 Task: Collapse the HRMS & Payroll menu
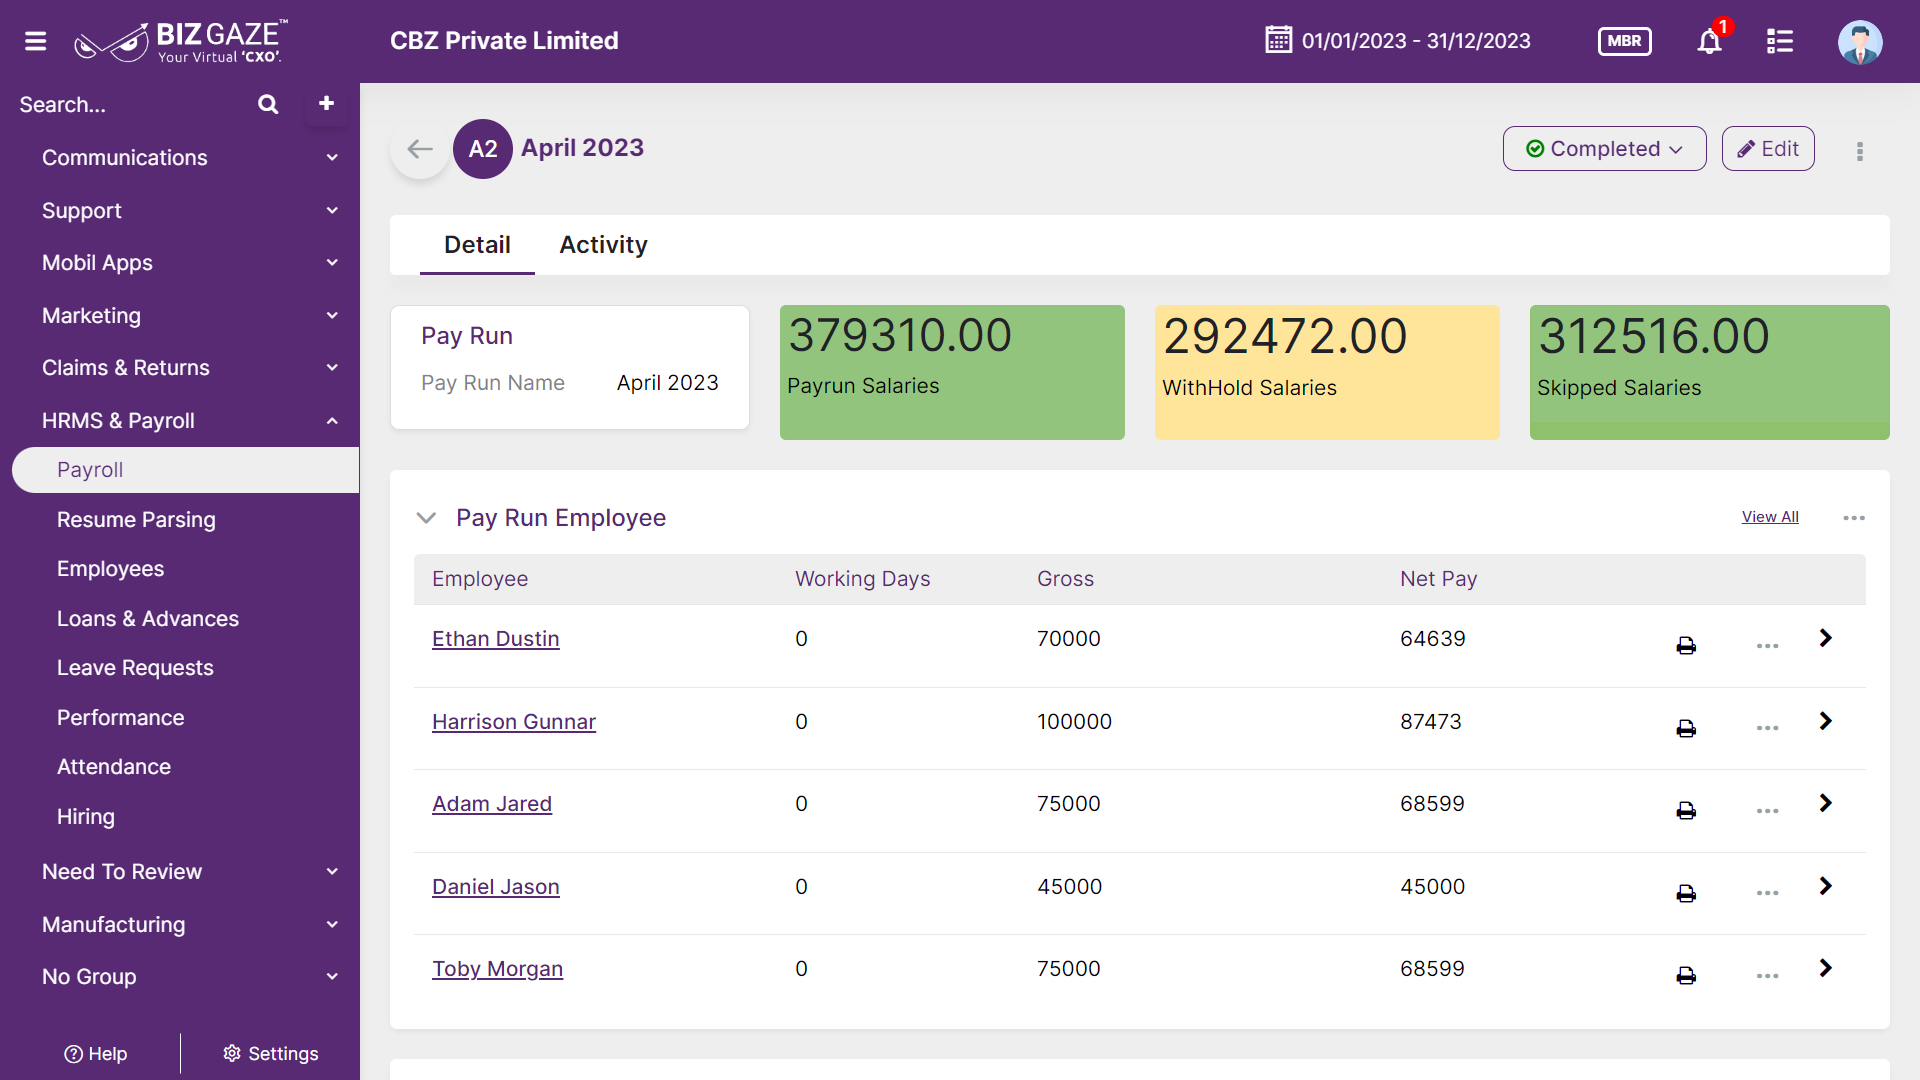332,421
